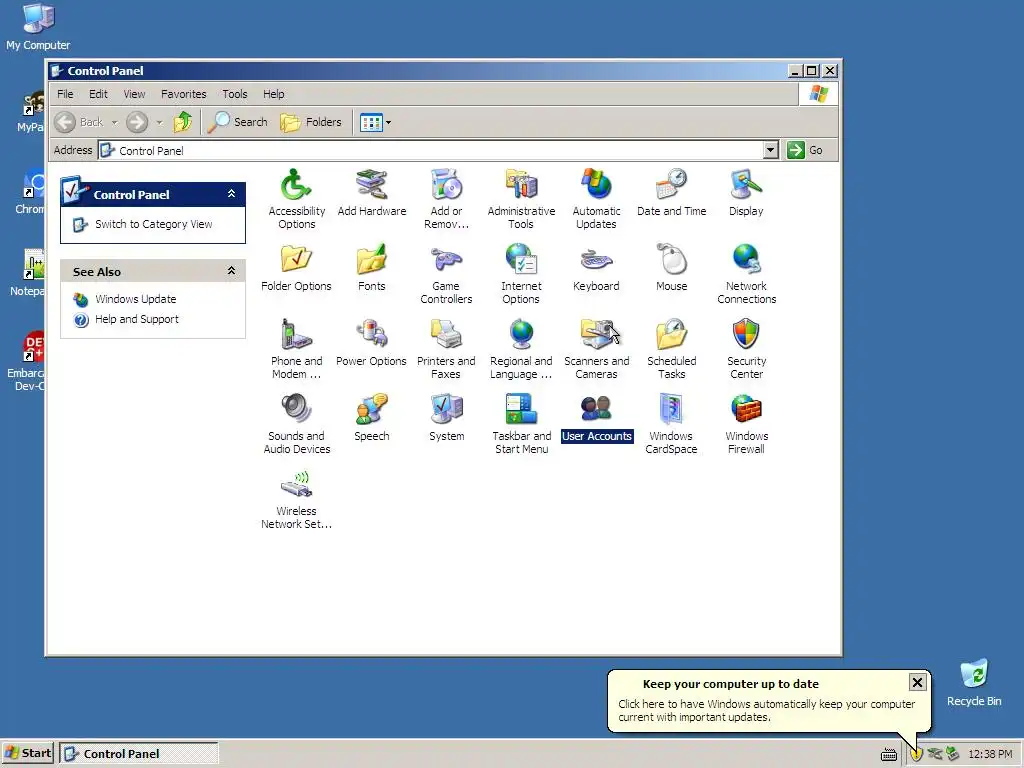
Task: Open Internet Options icon
Action: pyautogui.click(x=521, y=274)
